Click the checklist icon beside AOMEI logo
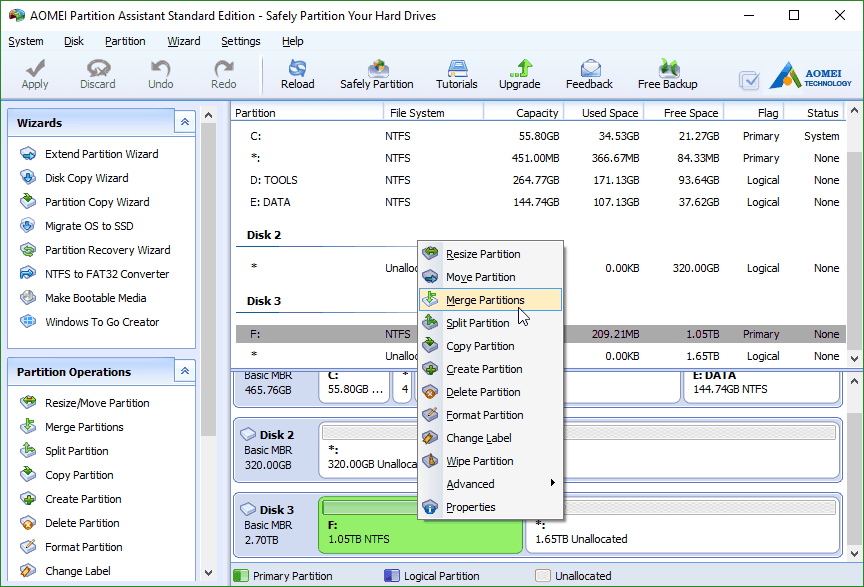This screenshot has height=587, width=864. coord(749,80)
